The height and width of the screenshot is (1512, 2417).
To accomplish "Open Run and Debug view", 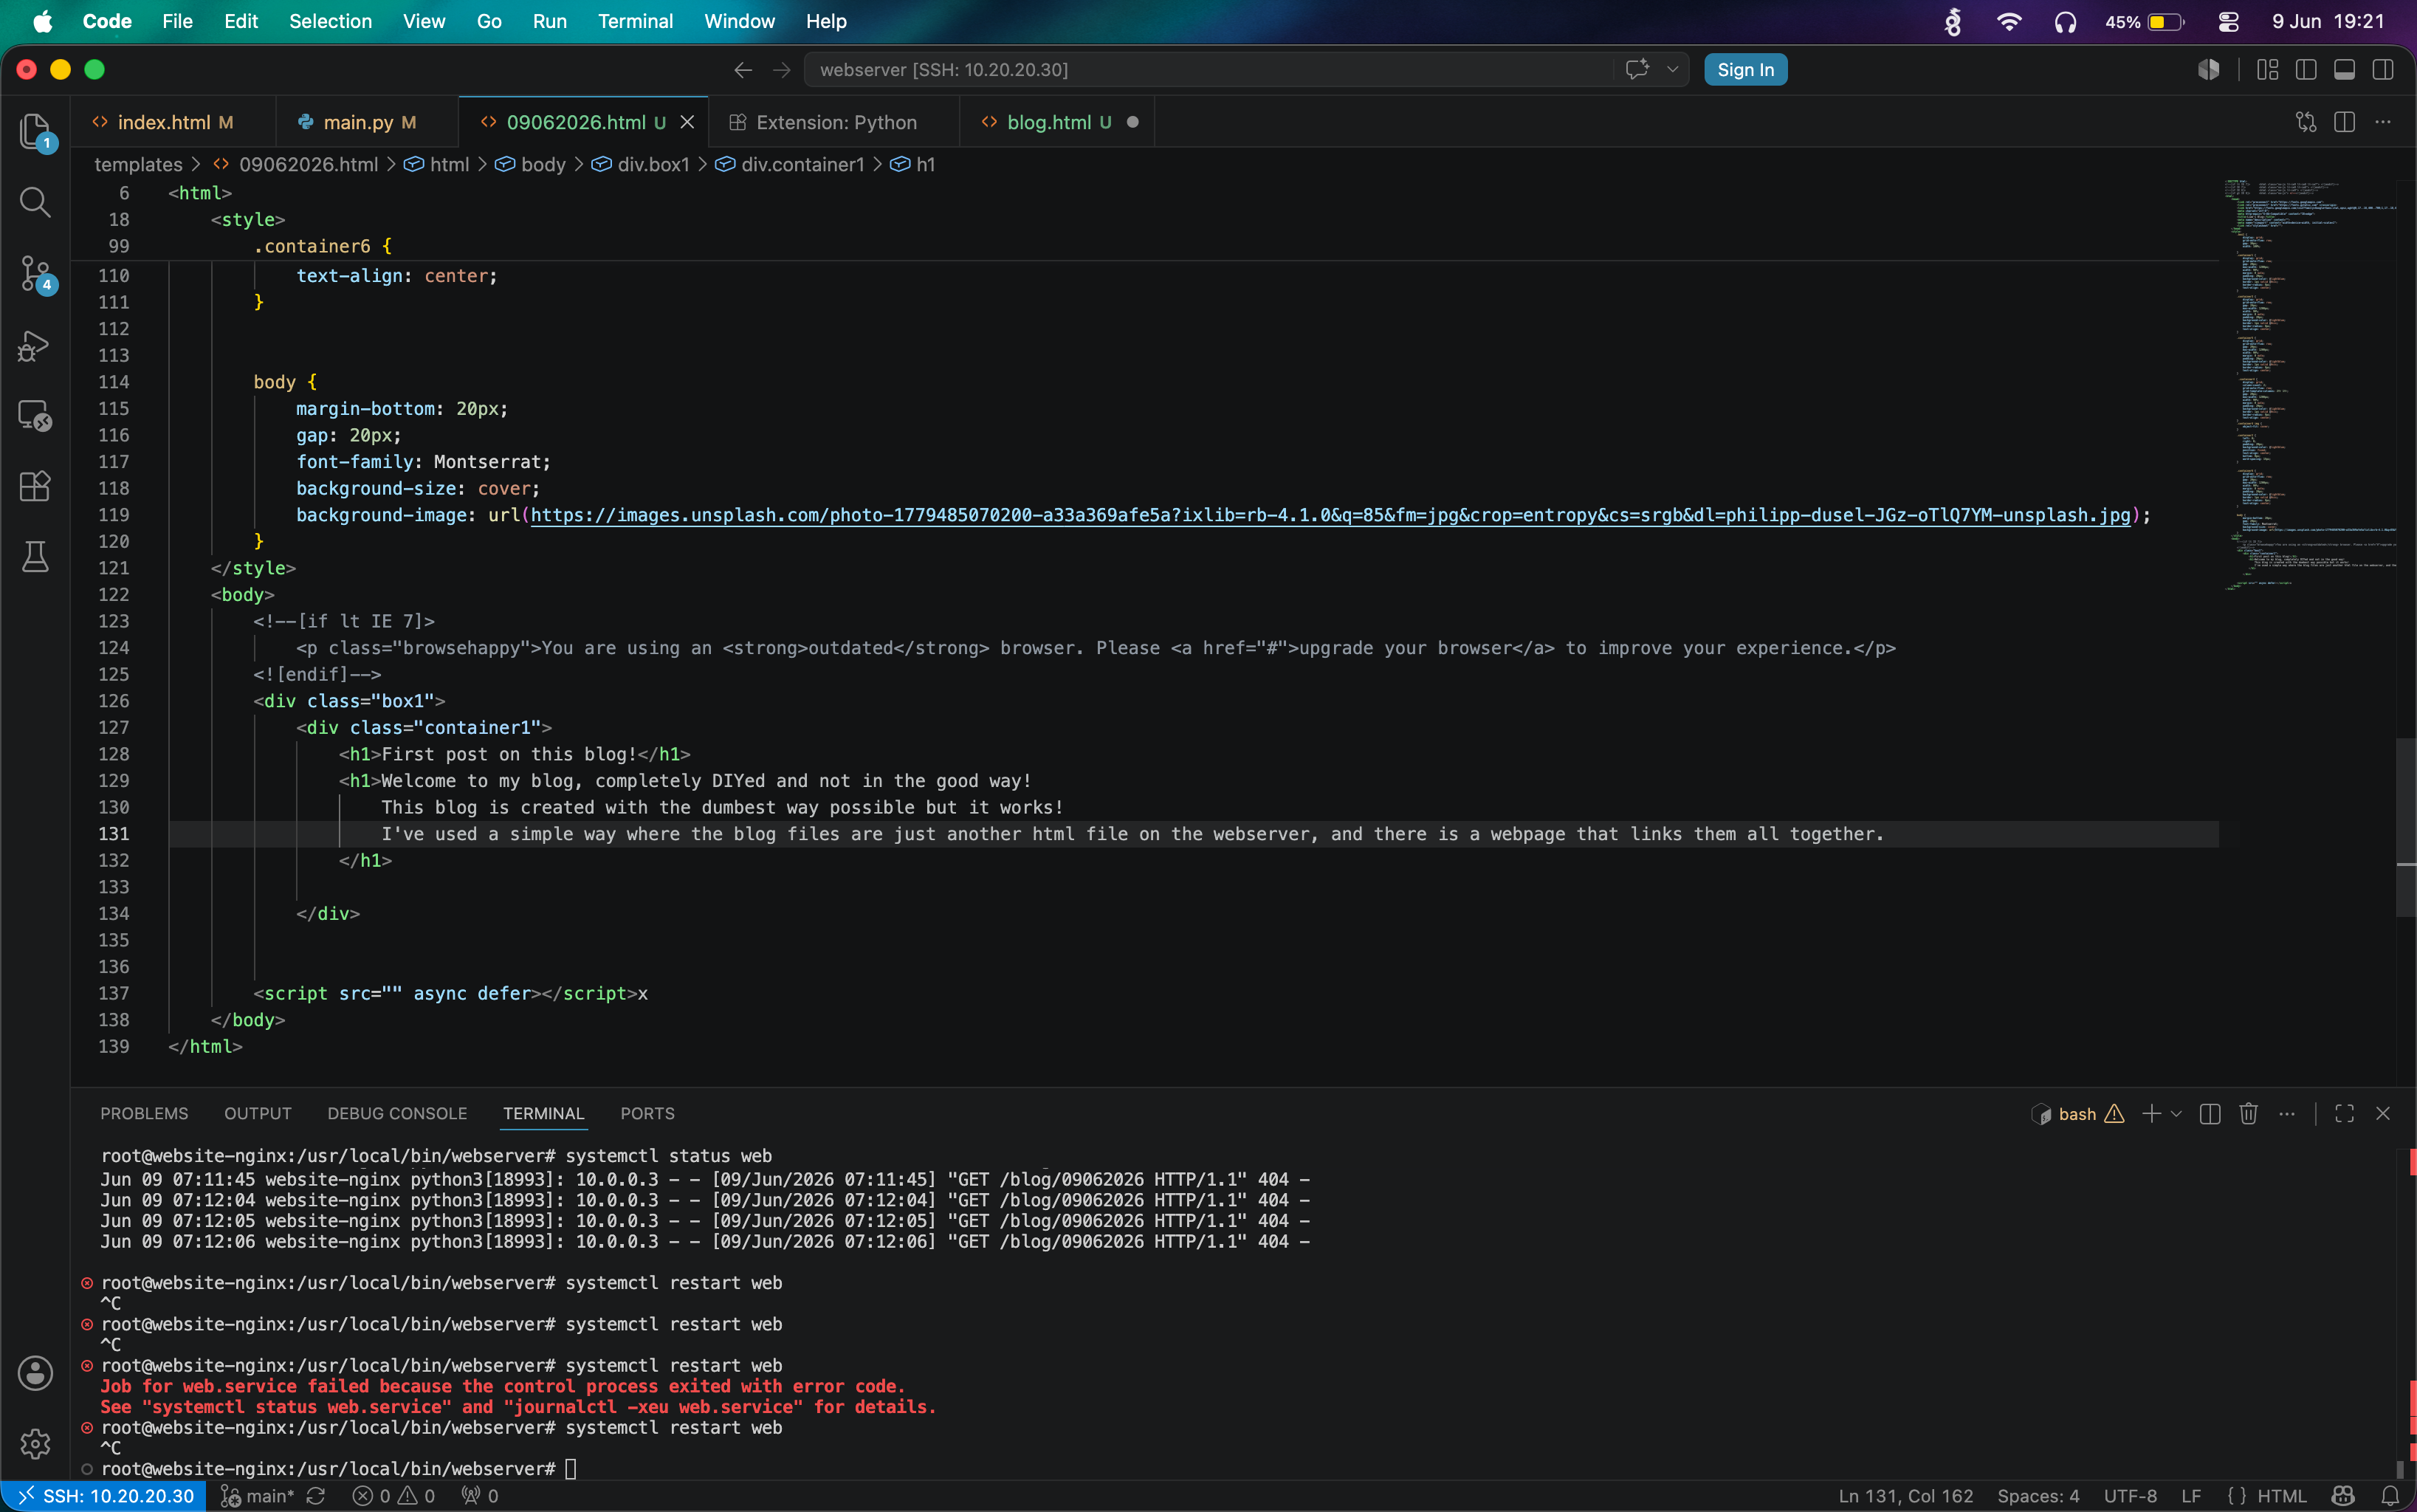I will point(35,345).
